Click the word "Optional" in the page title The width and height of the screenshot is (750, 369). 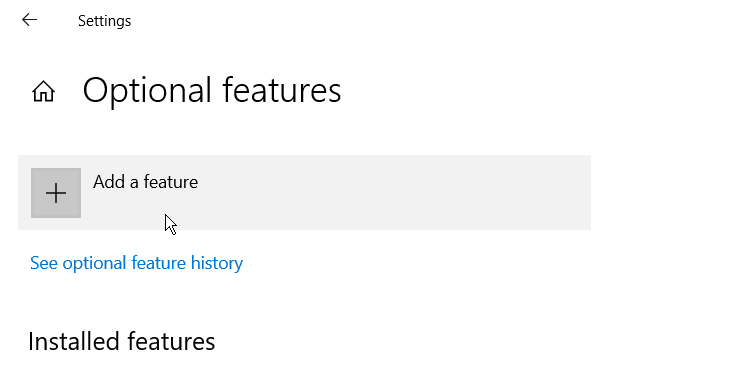[x=147, y=91]
